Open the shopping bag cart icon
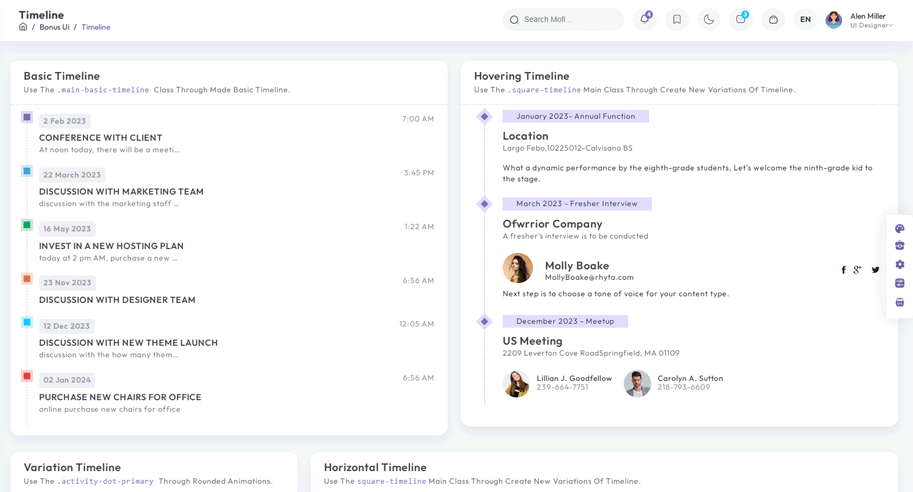The height and width of the screenshot is (492, 913). 773,19
